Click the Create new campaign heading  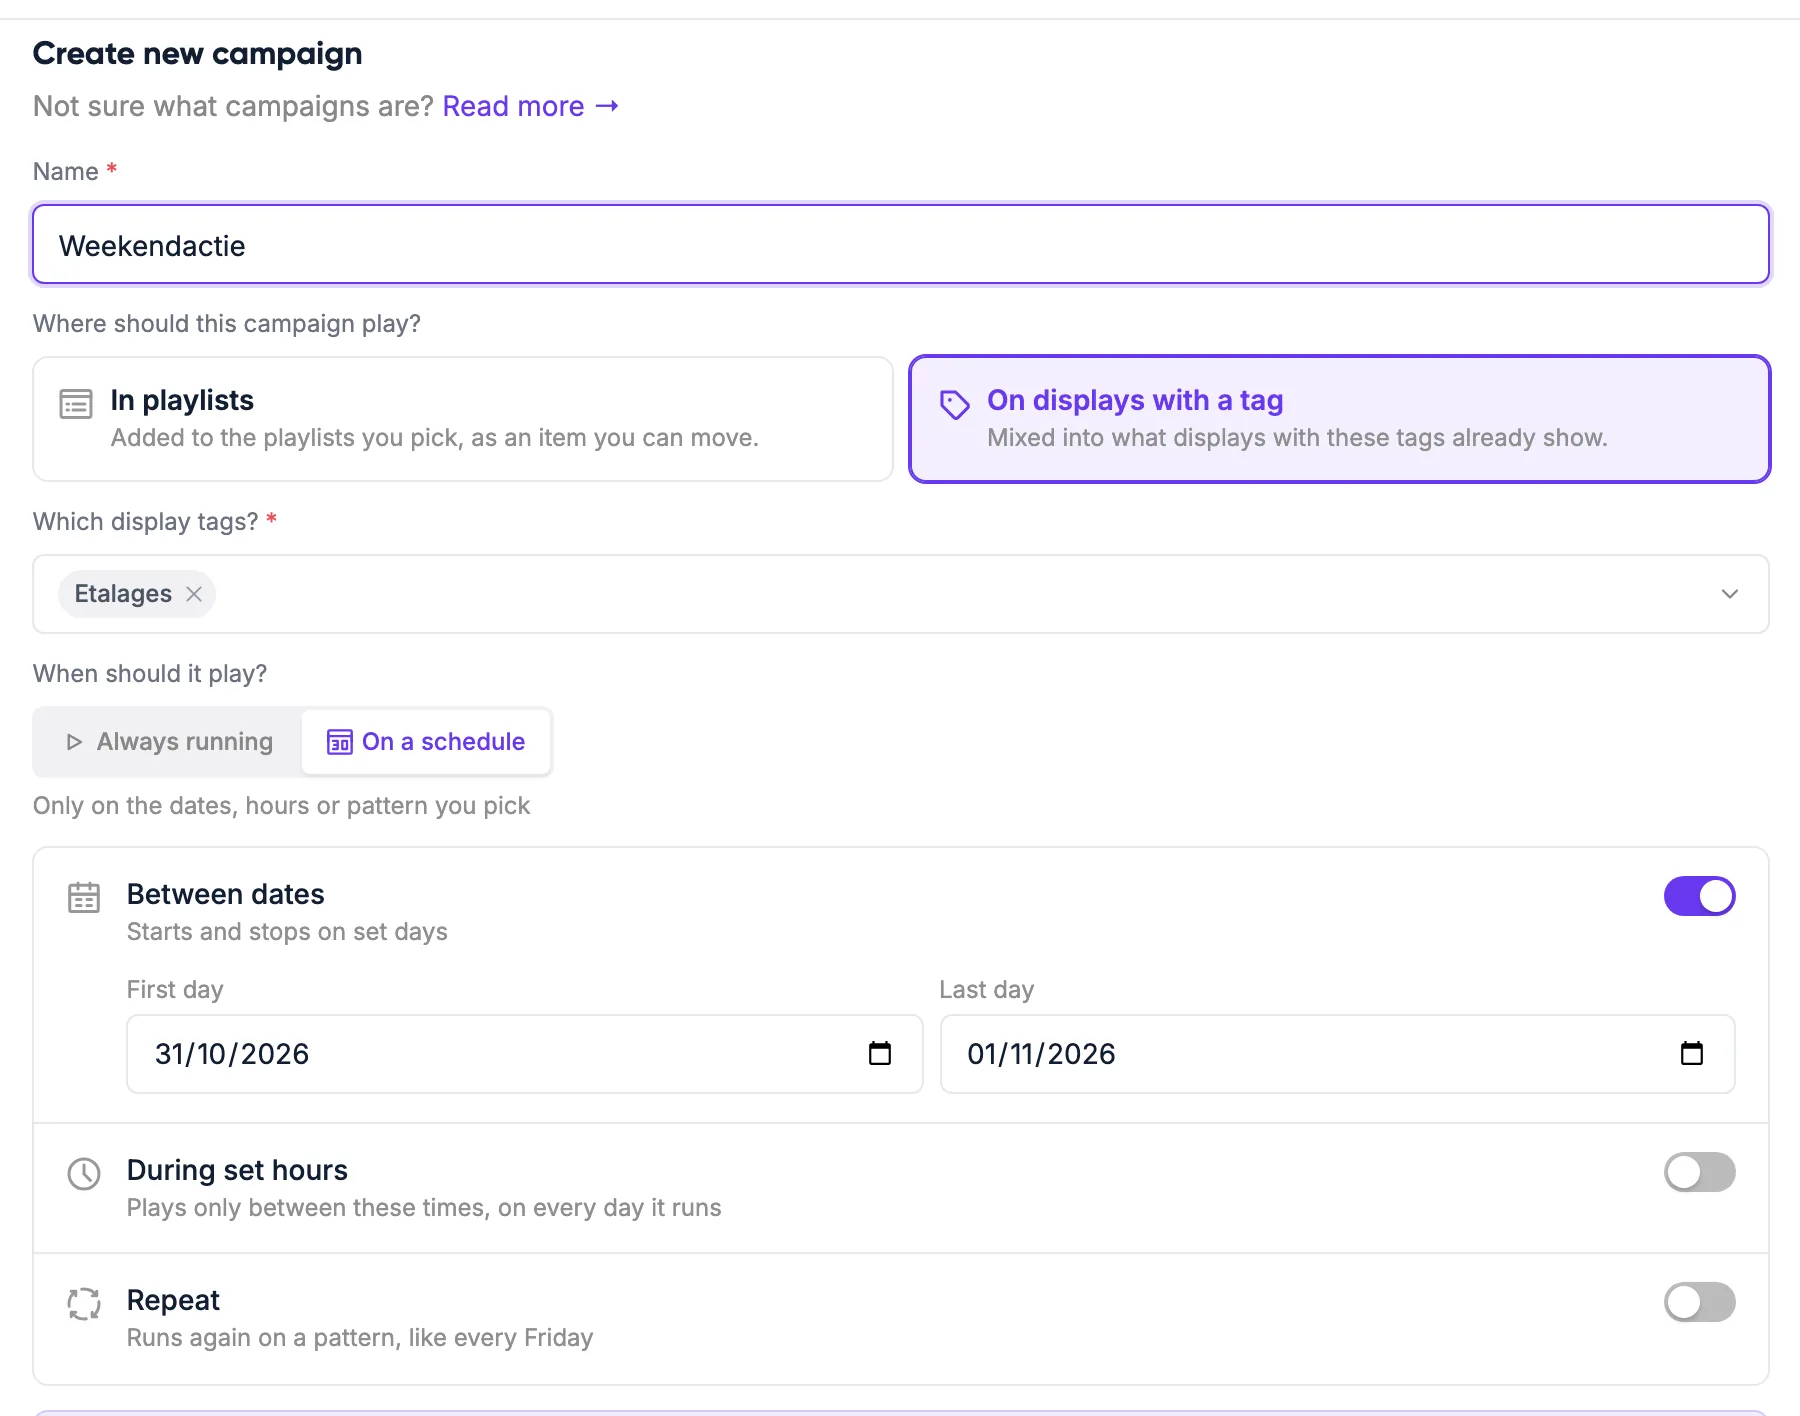pos(198,53)
